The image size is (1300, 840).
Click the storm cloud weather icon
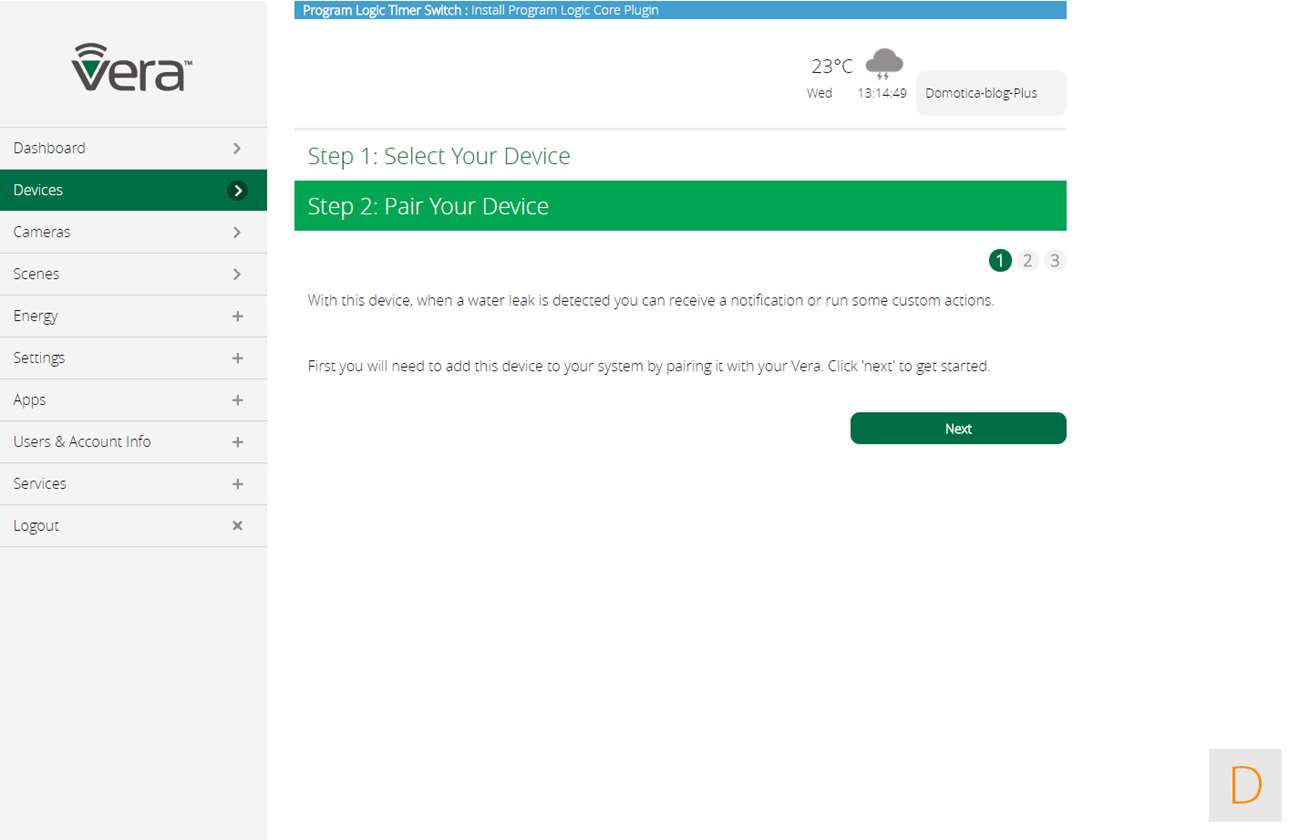tap(884, 64)
